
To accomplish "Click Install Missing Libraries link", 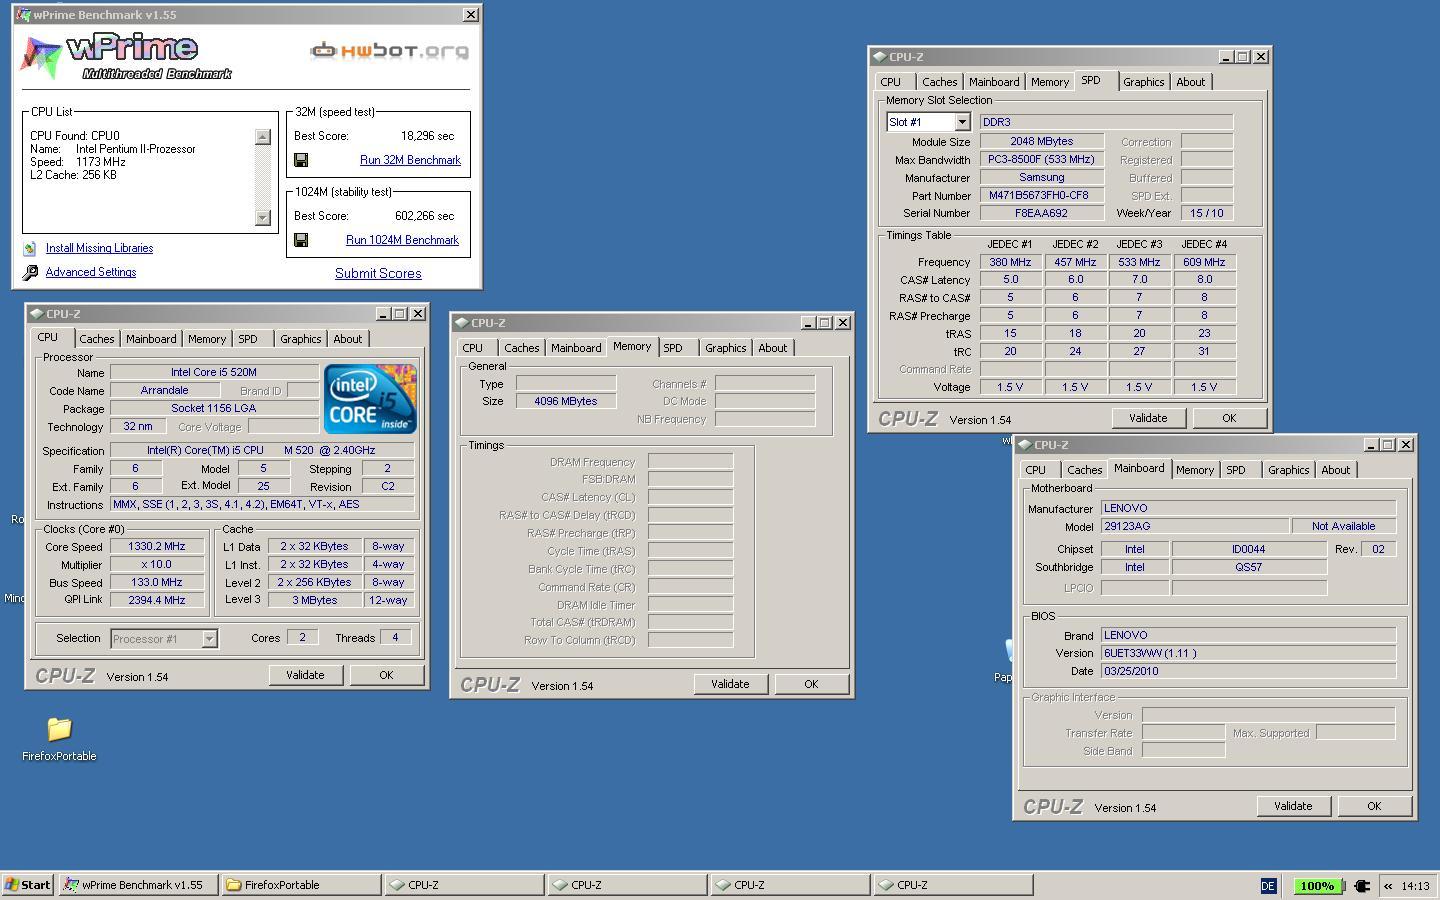I will point(99,248).
